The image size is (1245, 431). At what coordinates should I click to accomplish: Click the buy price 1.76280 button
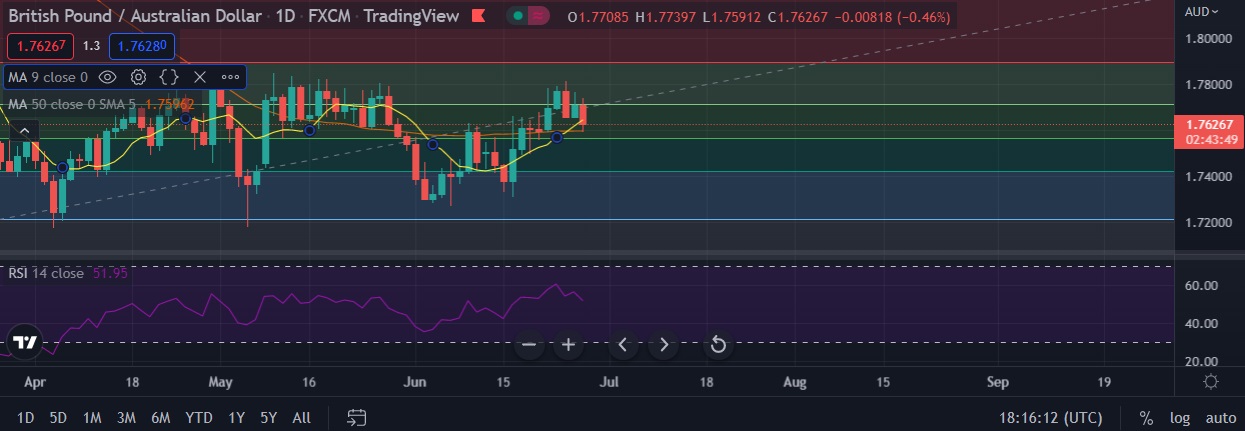(141, 46)
